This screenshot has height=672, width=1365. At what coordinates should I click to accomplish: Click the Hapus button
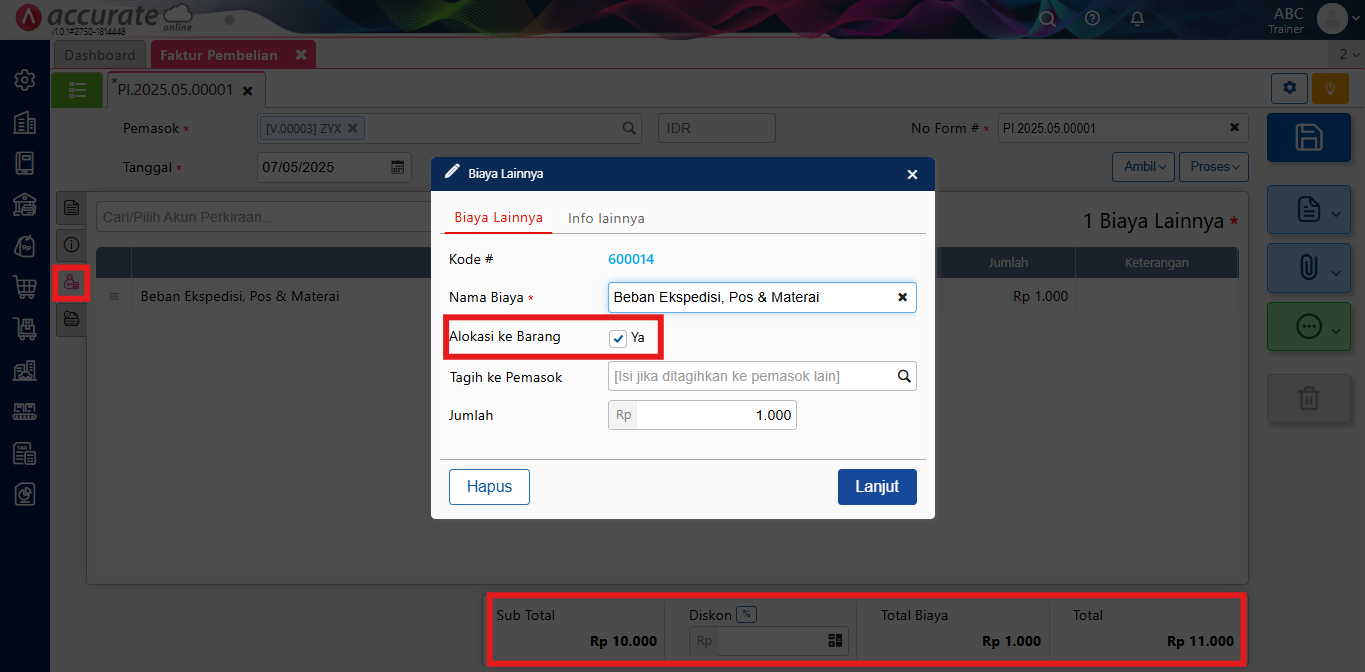coord(489,487)
